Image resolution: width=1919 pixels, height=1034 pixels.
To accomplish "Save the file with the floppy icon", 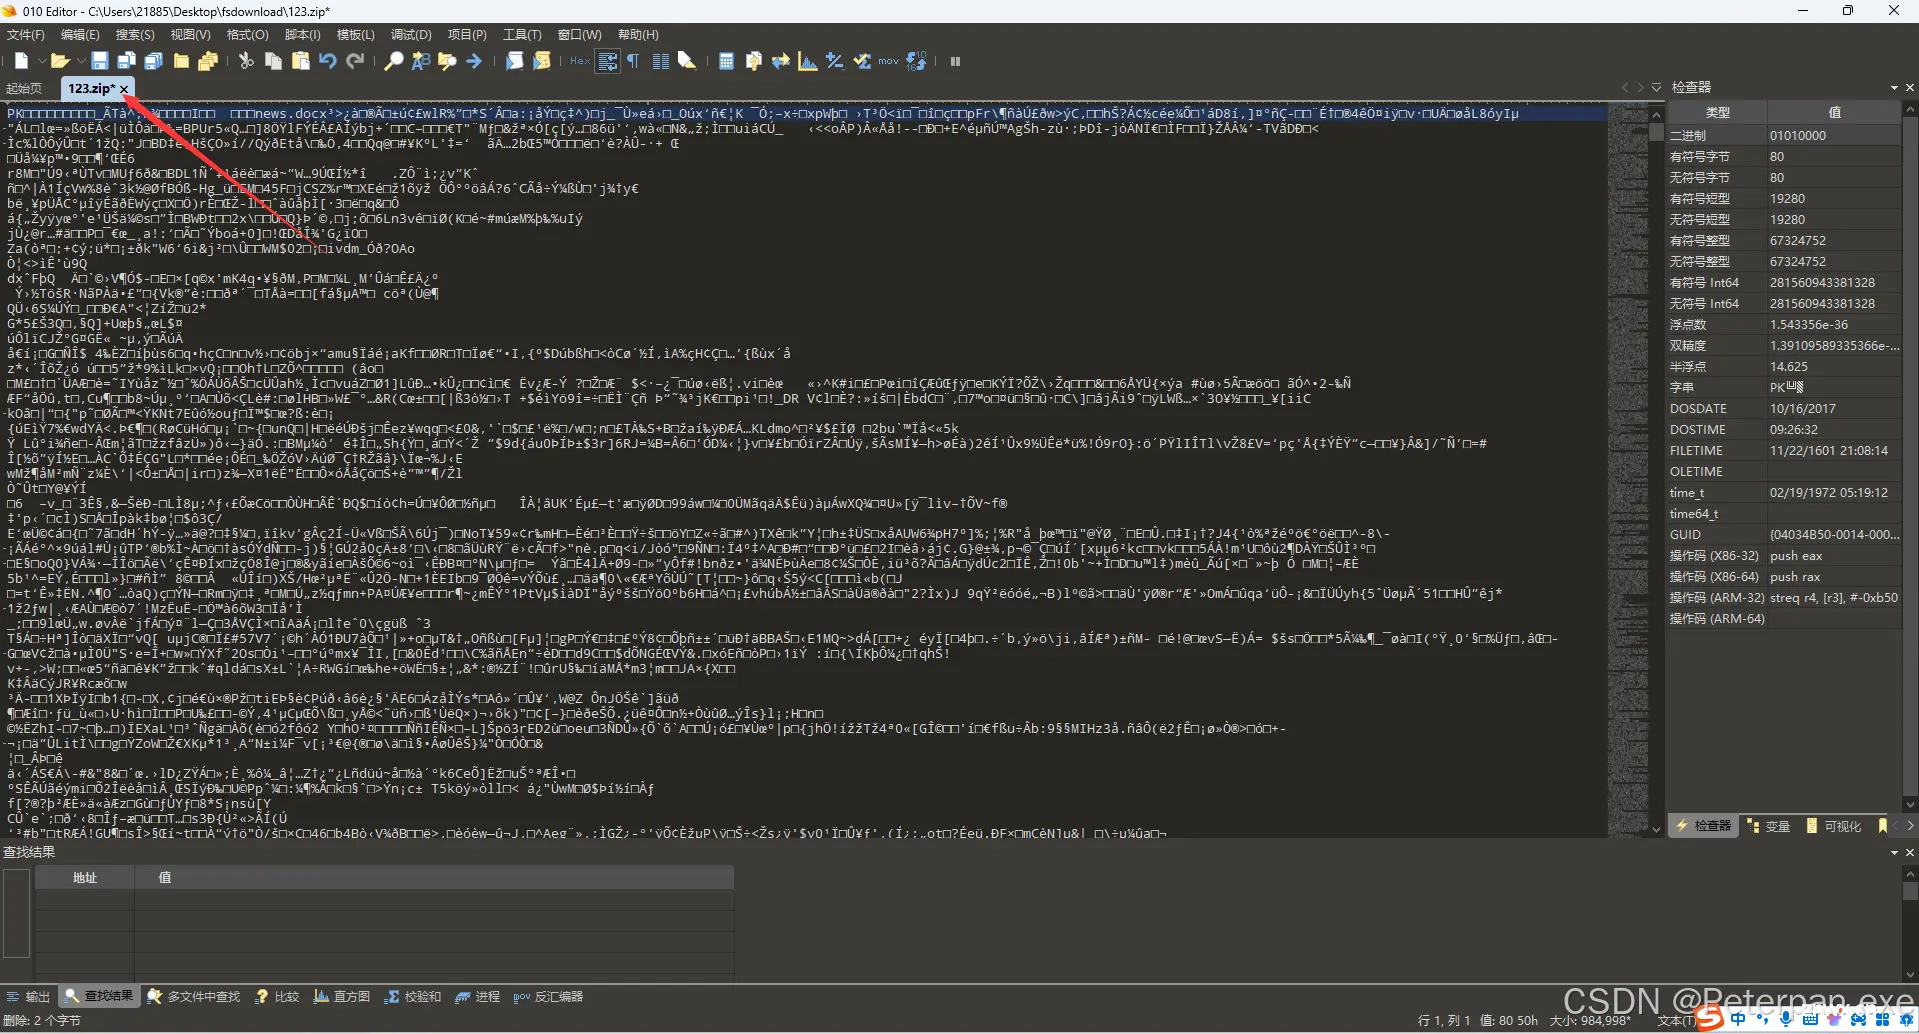I will point(100,61).
